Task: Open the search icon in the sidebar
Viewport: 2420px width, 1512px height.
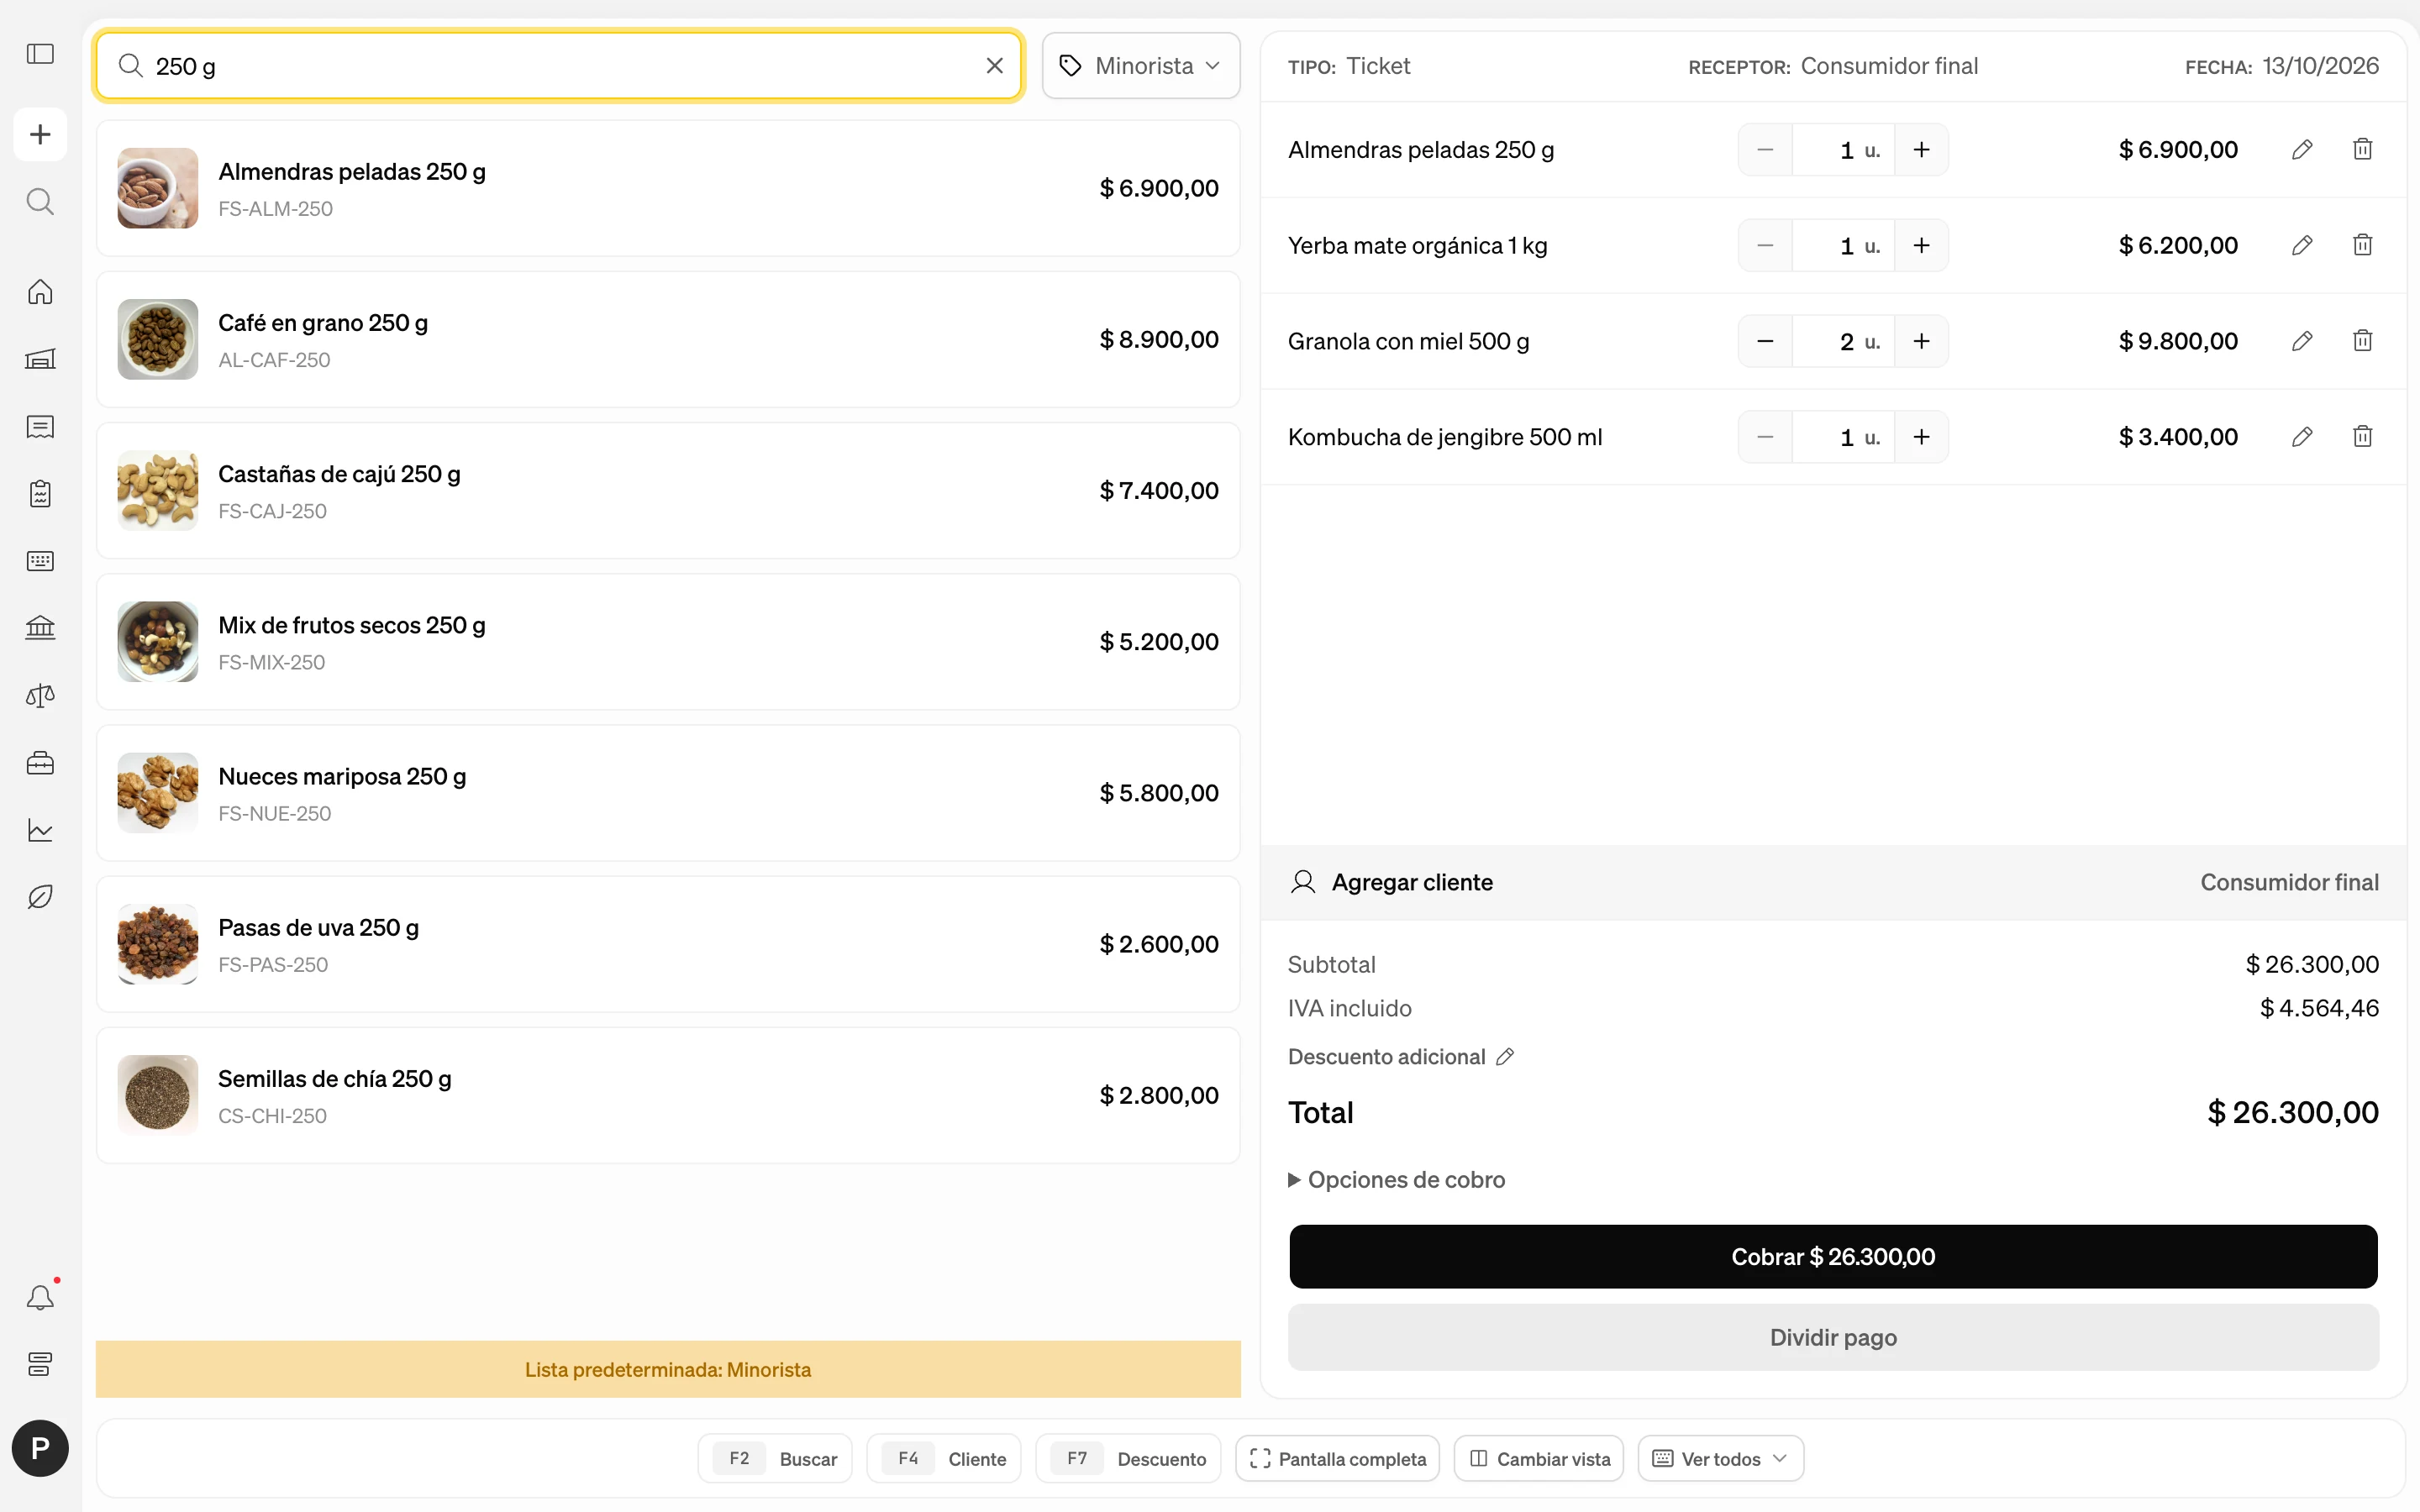Action: [40, 202]
